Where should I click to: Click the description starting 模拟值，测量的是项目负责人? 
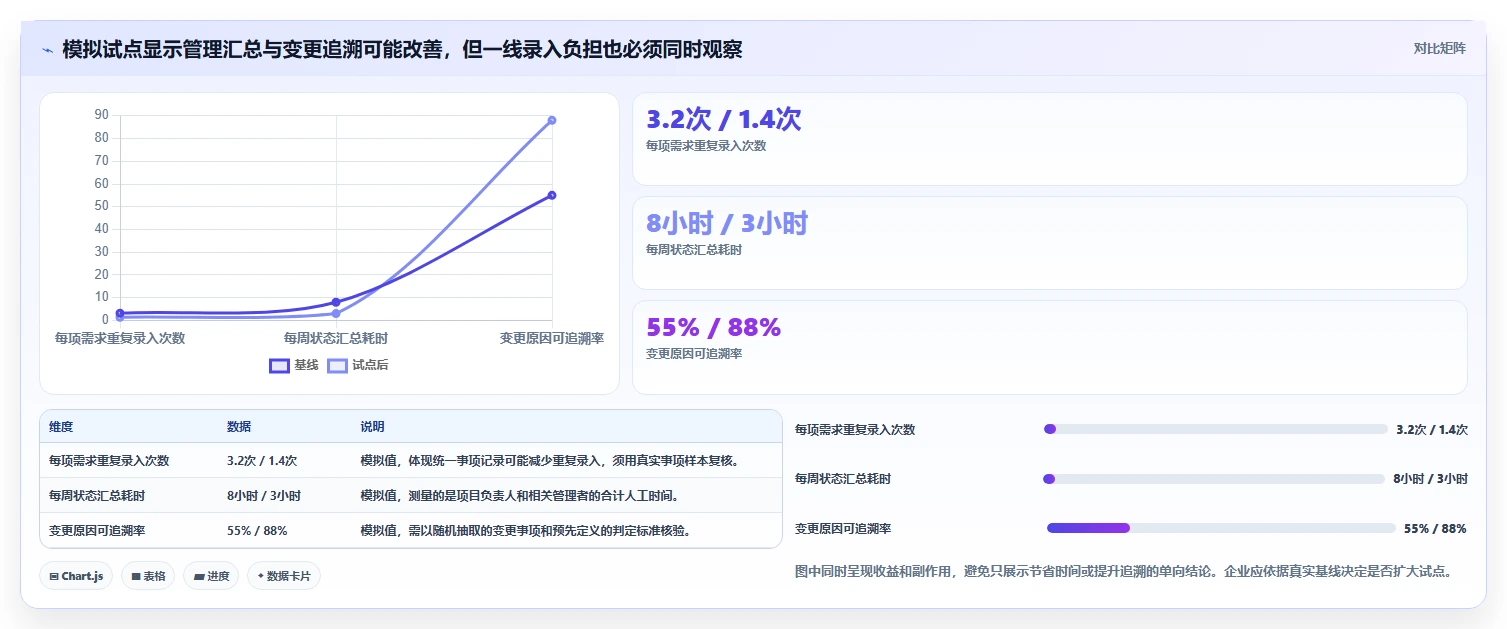tap(520, 495)
